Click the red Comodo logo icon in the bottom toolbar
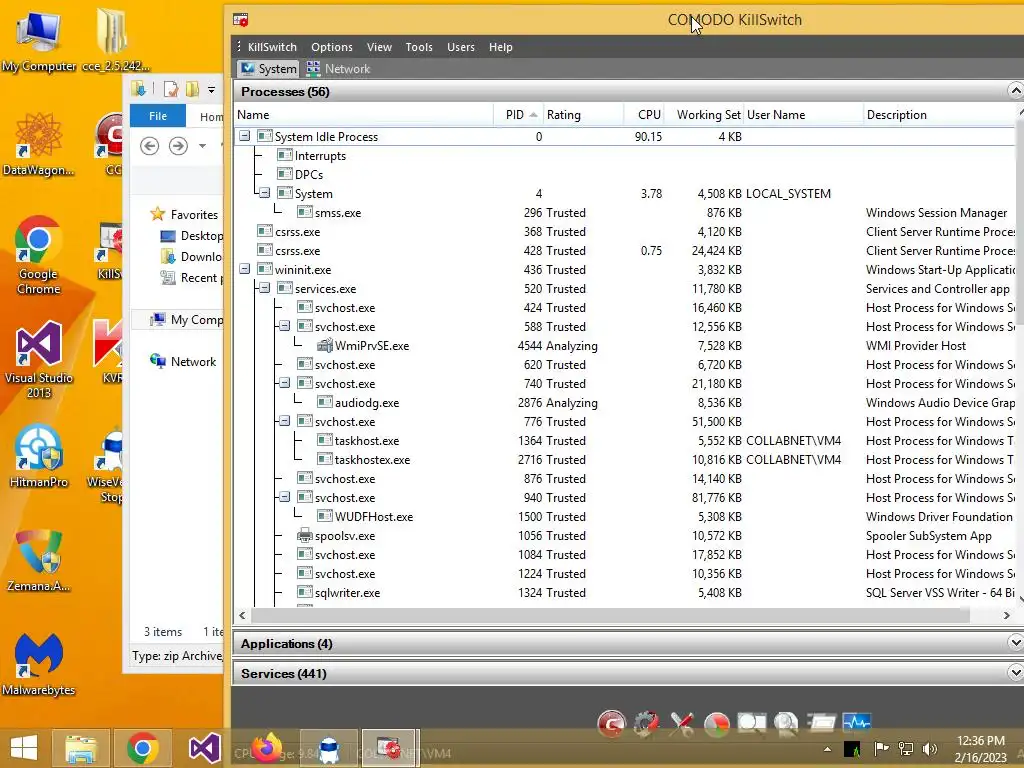The height and width of the screenshot is (768, 1024). coord(611,724)
